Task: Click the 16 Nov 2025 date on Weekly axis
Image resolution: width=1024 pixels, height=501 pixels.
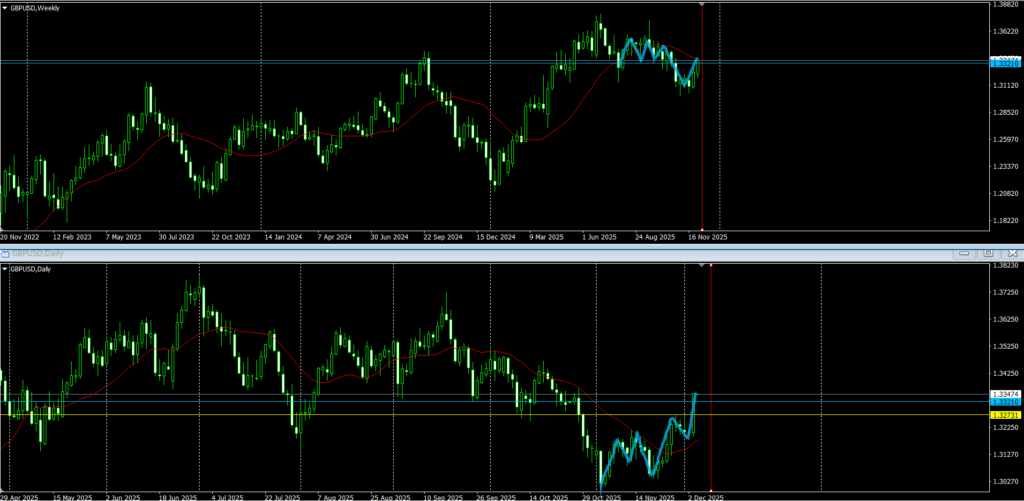Action: coord(705,238)
